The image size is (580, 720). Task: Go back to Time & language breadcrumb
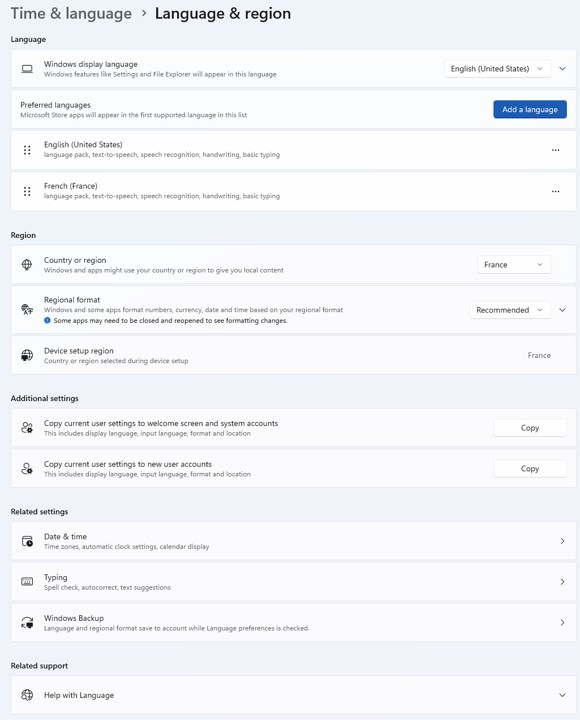[x=71, y=13]
